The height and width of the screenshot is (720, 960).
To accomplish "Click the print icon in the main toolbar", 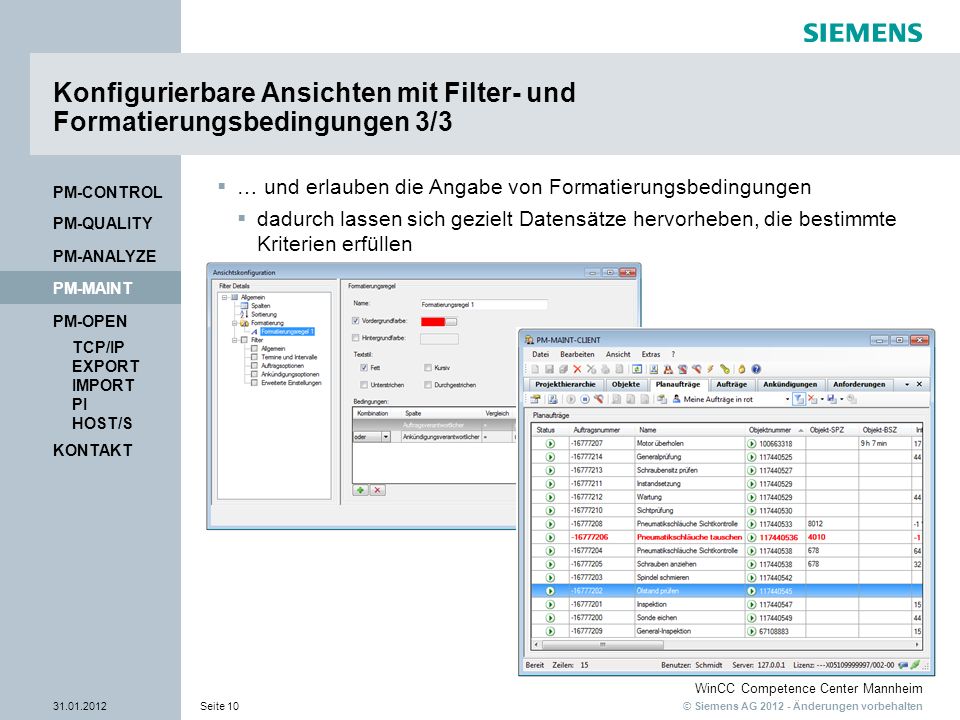I will click(x=606, y=369).
